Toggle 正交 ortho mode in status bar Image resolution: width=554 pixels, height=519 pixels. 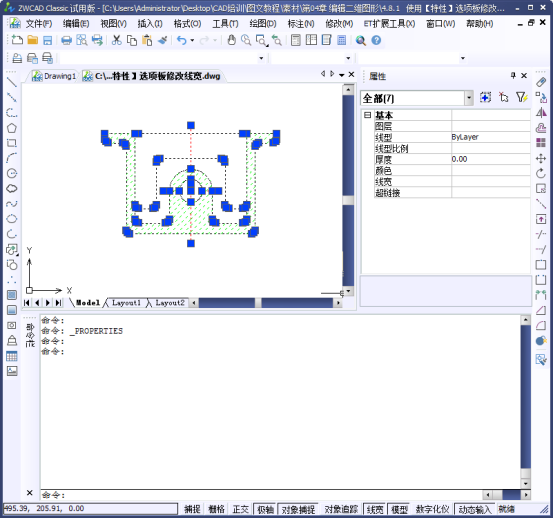[241, 509]
